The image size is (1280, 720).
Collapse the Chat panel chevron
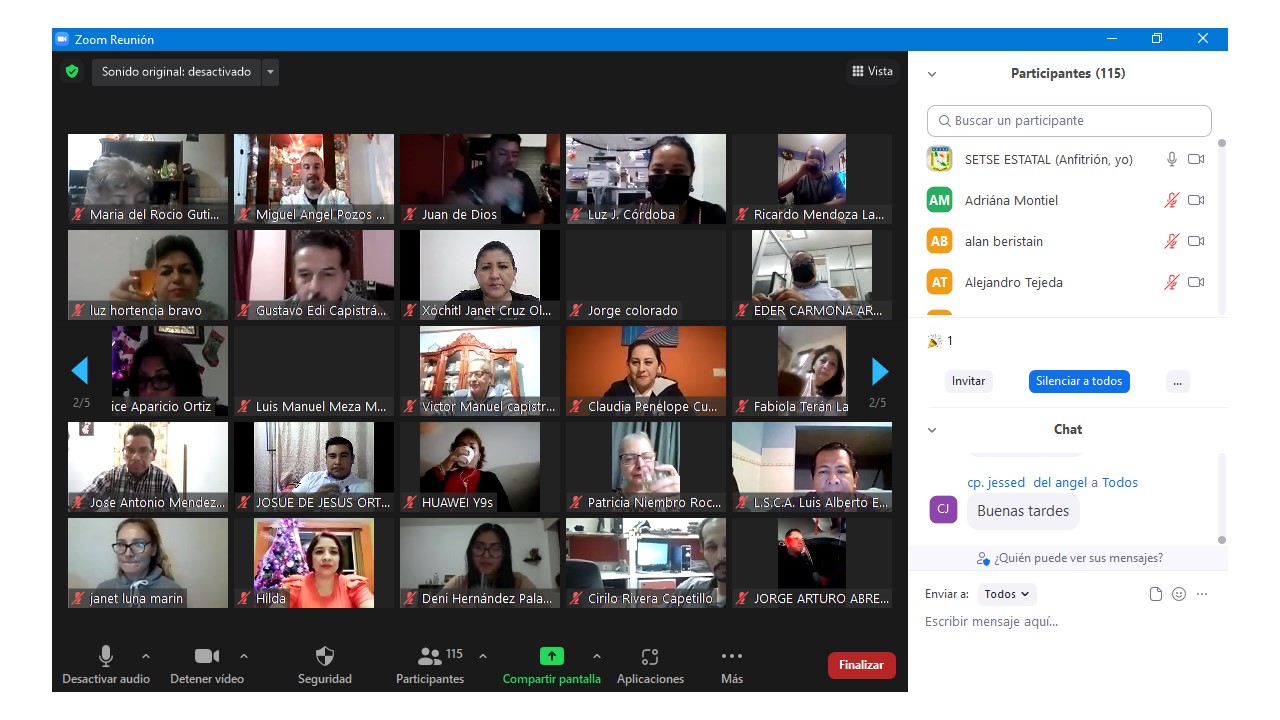(932, 430)
